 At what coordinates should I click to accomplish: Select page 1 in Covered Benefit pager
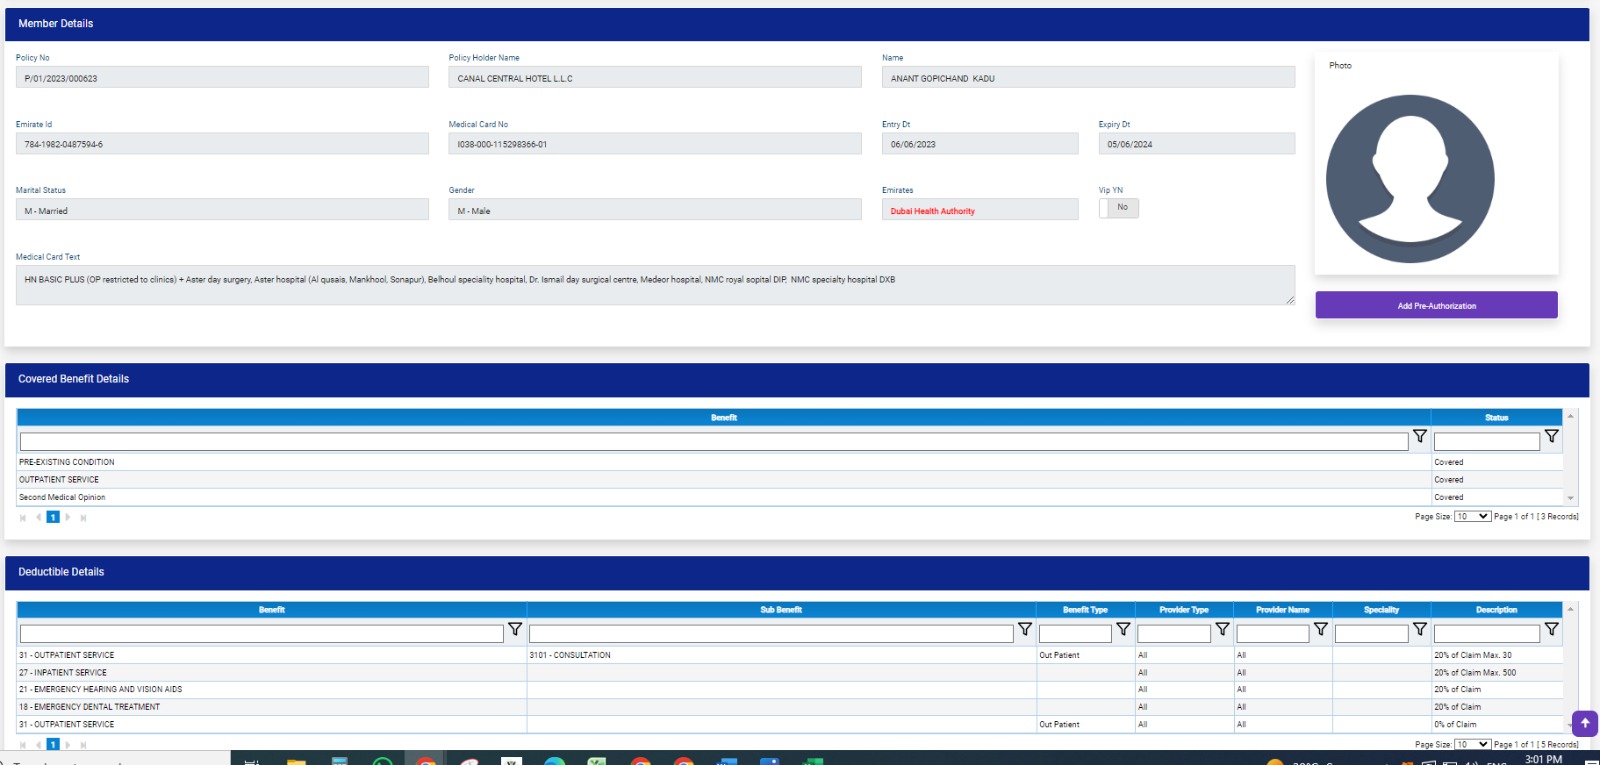[x=53, y=518]
